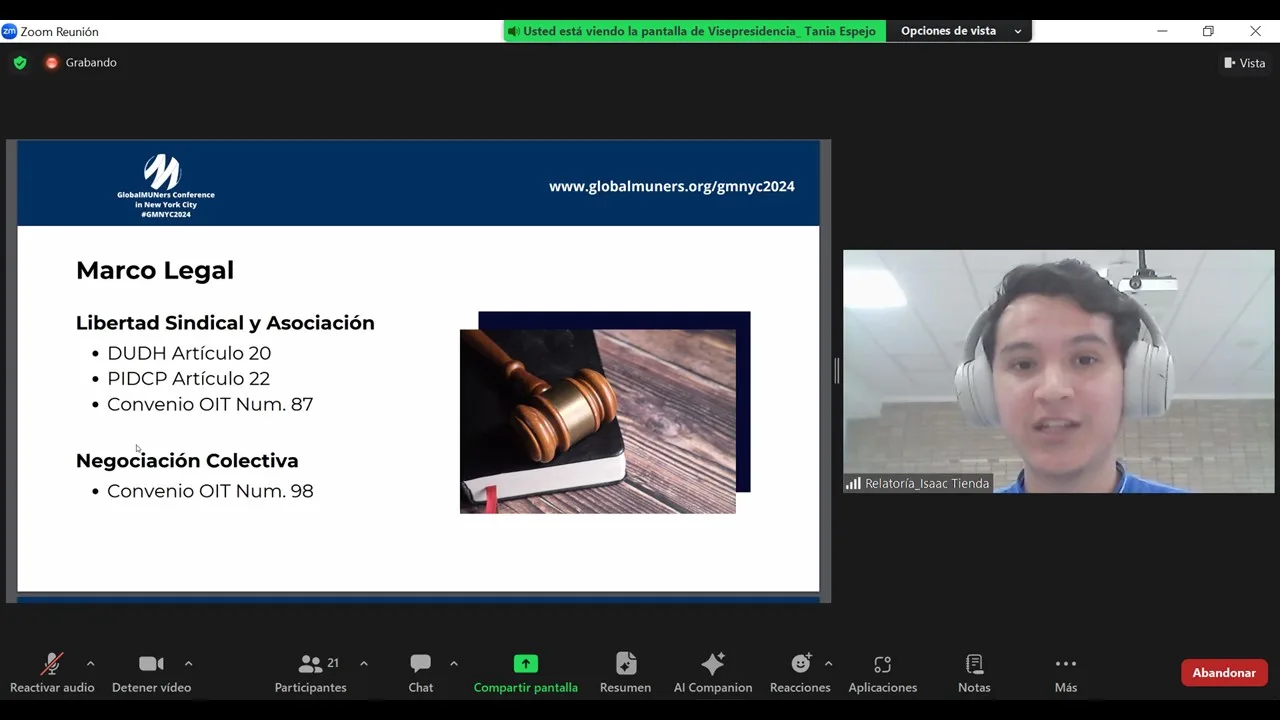Open the Más overflow menu

point(1065,673)
